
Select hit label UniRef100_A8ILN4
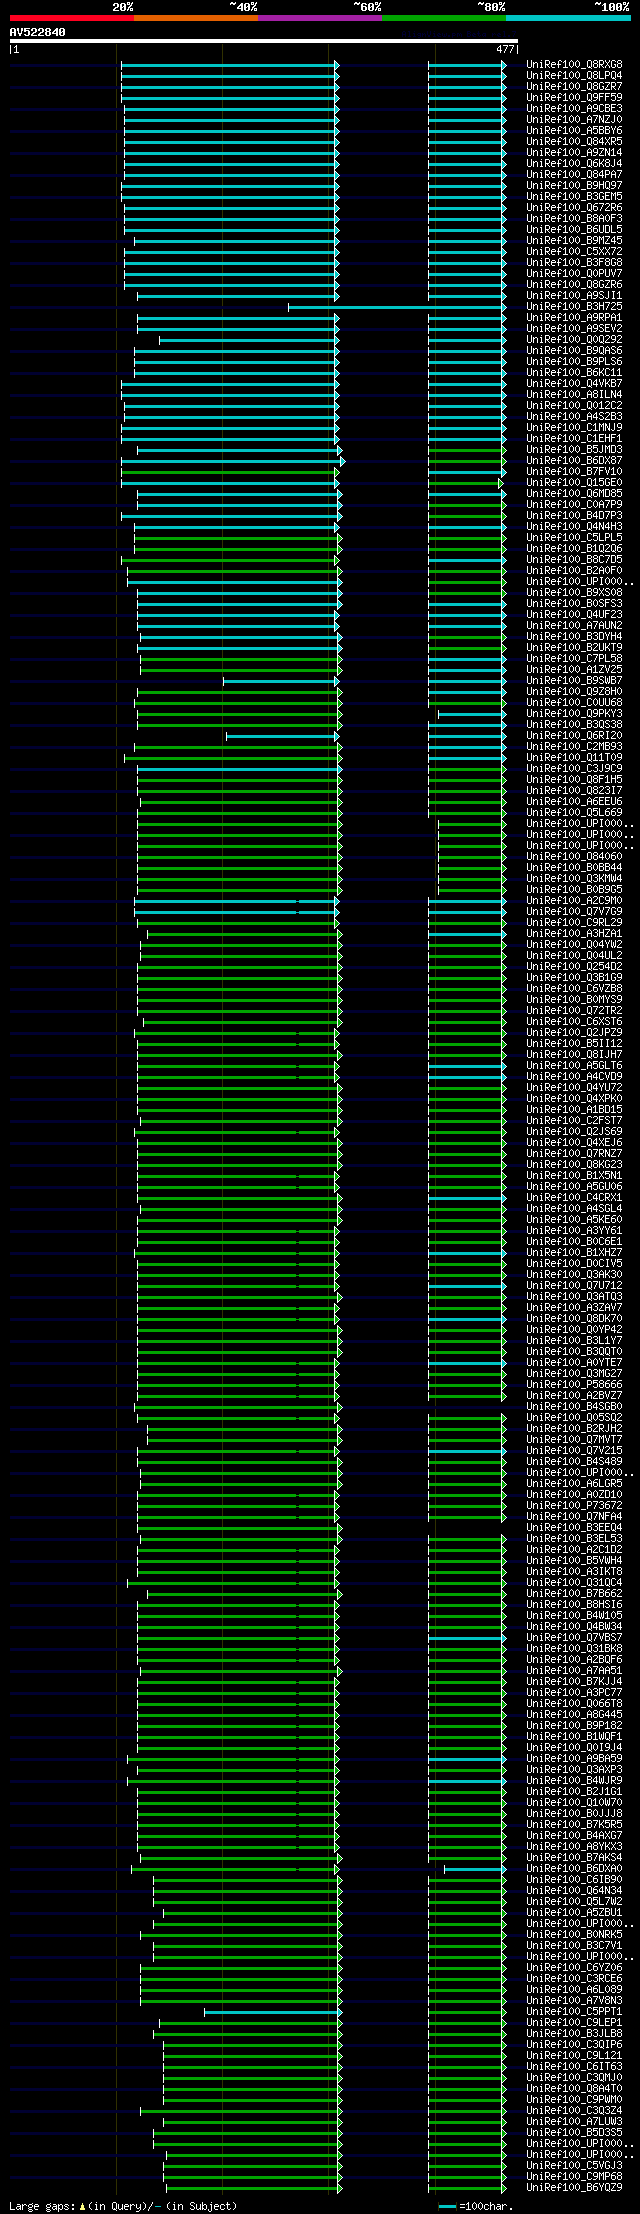pos(574,394)
